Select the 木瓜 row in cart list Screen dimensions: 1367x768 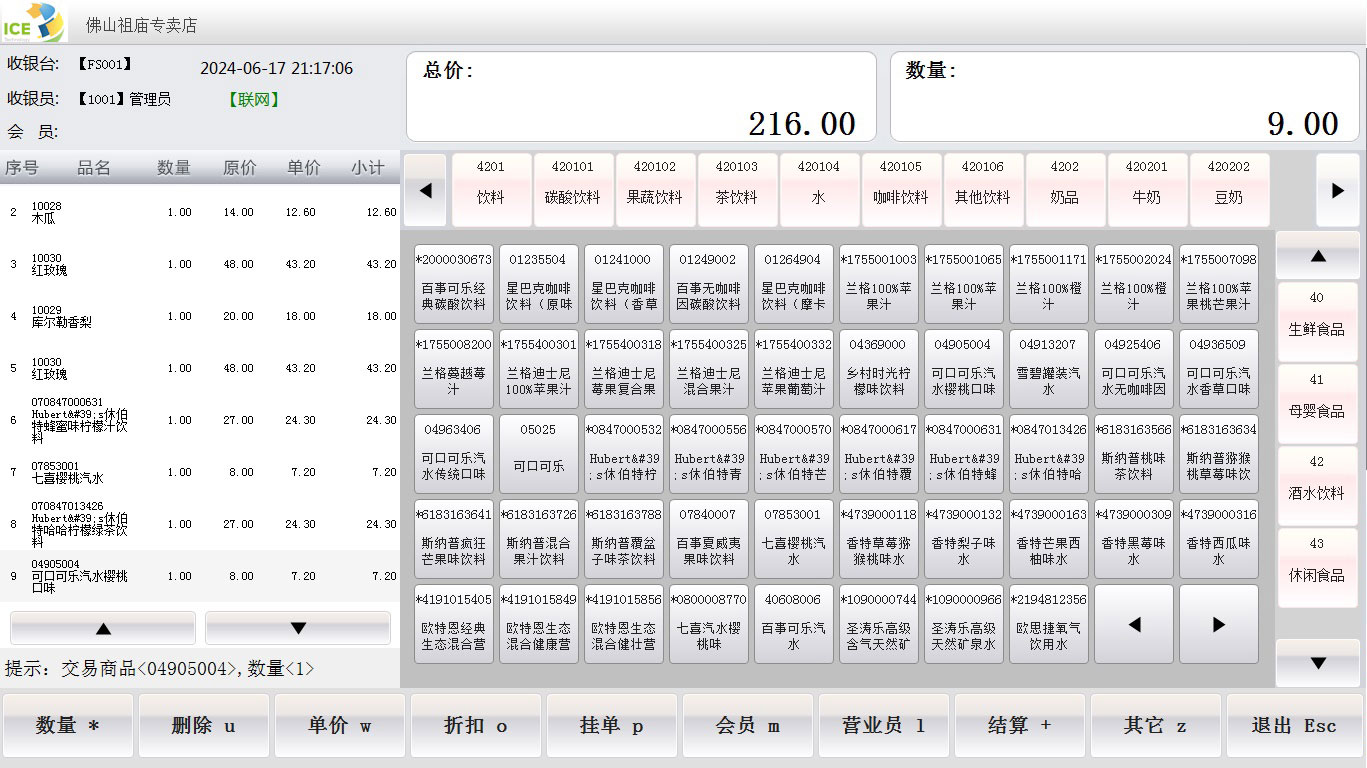[200, 212]
